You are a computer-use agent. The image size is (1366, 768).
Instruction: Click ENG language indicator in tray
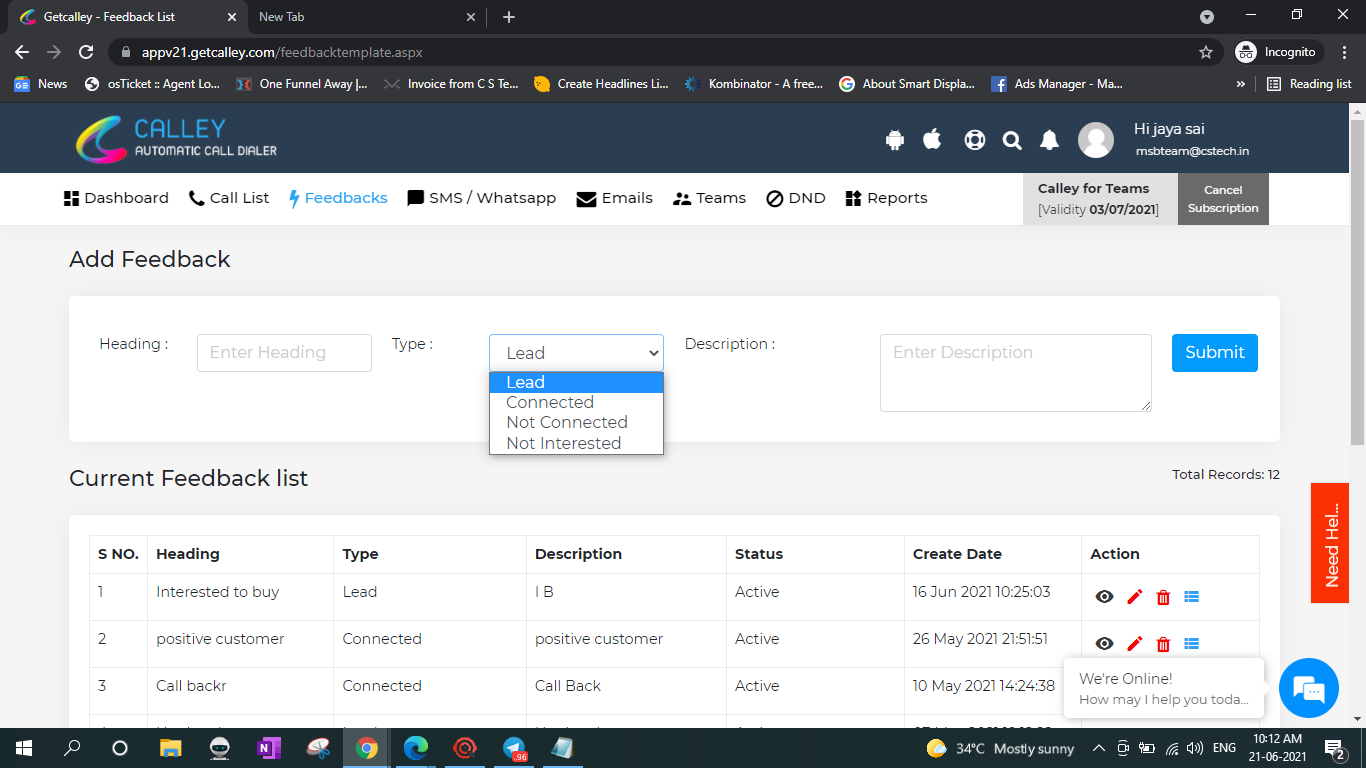(x=1224, y=748)
